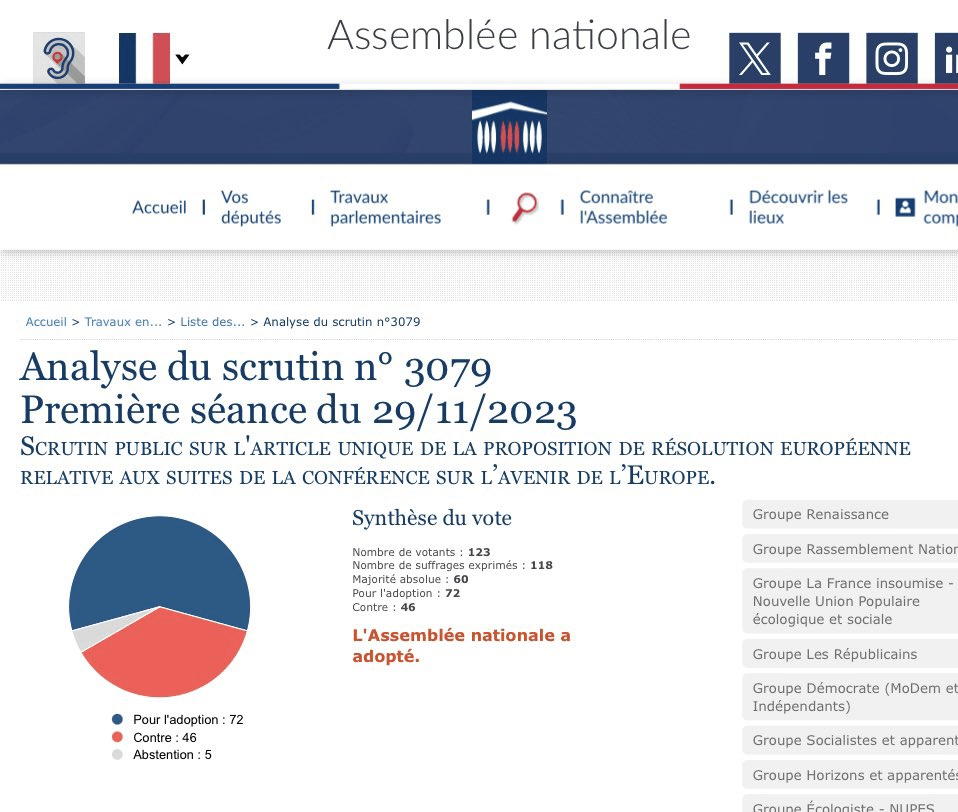Click the accessibility ear icon
958x812 pixels.
tap(59, 58)
